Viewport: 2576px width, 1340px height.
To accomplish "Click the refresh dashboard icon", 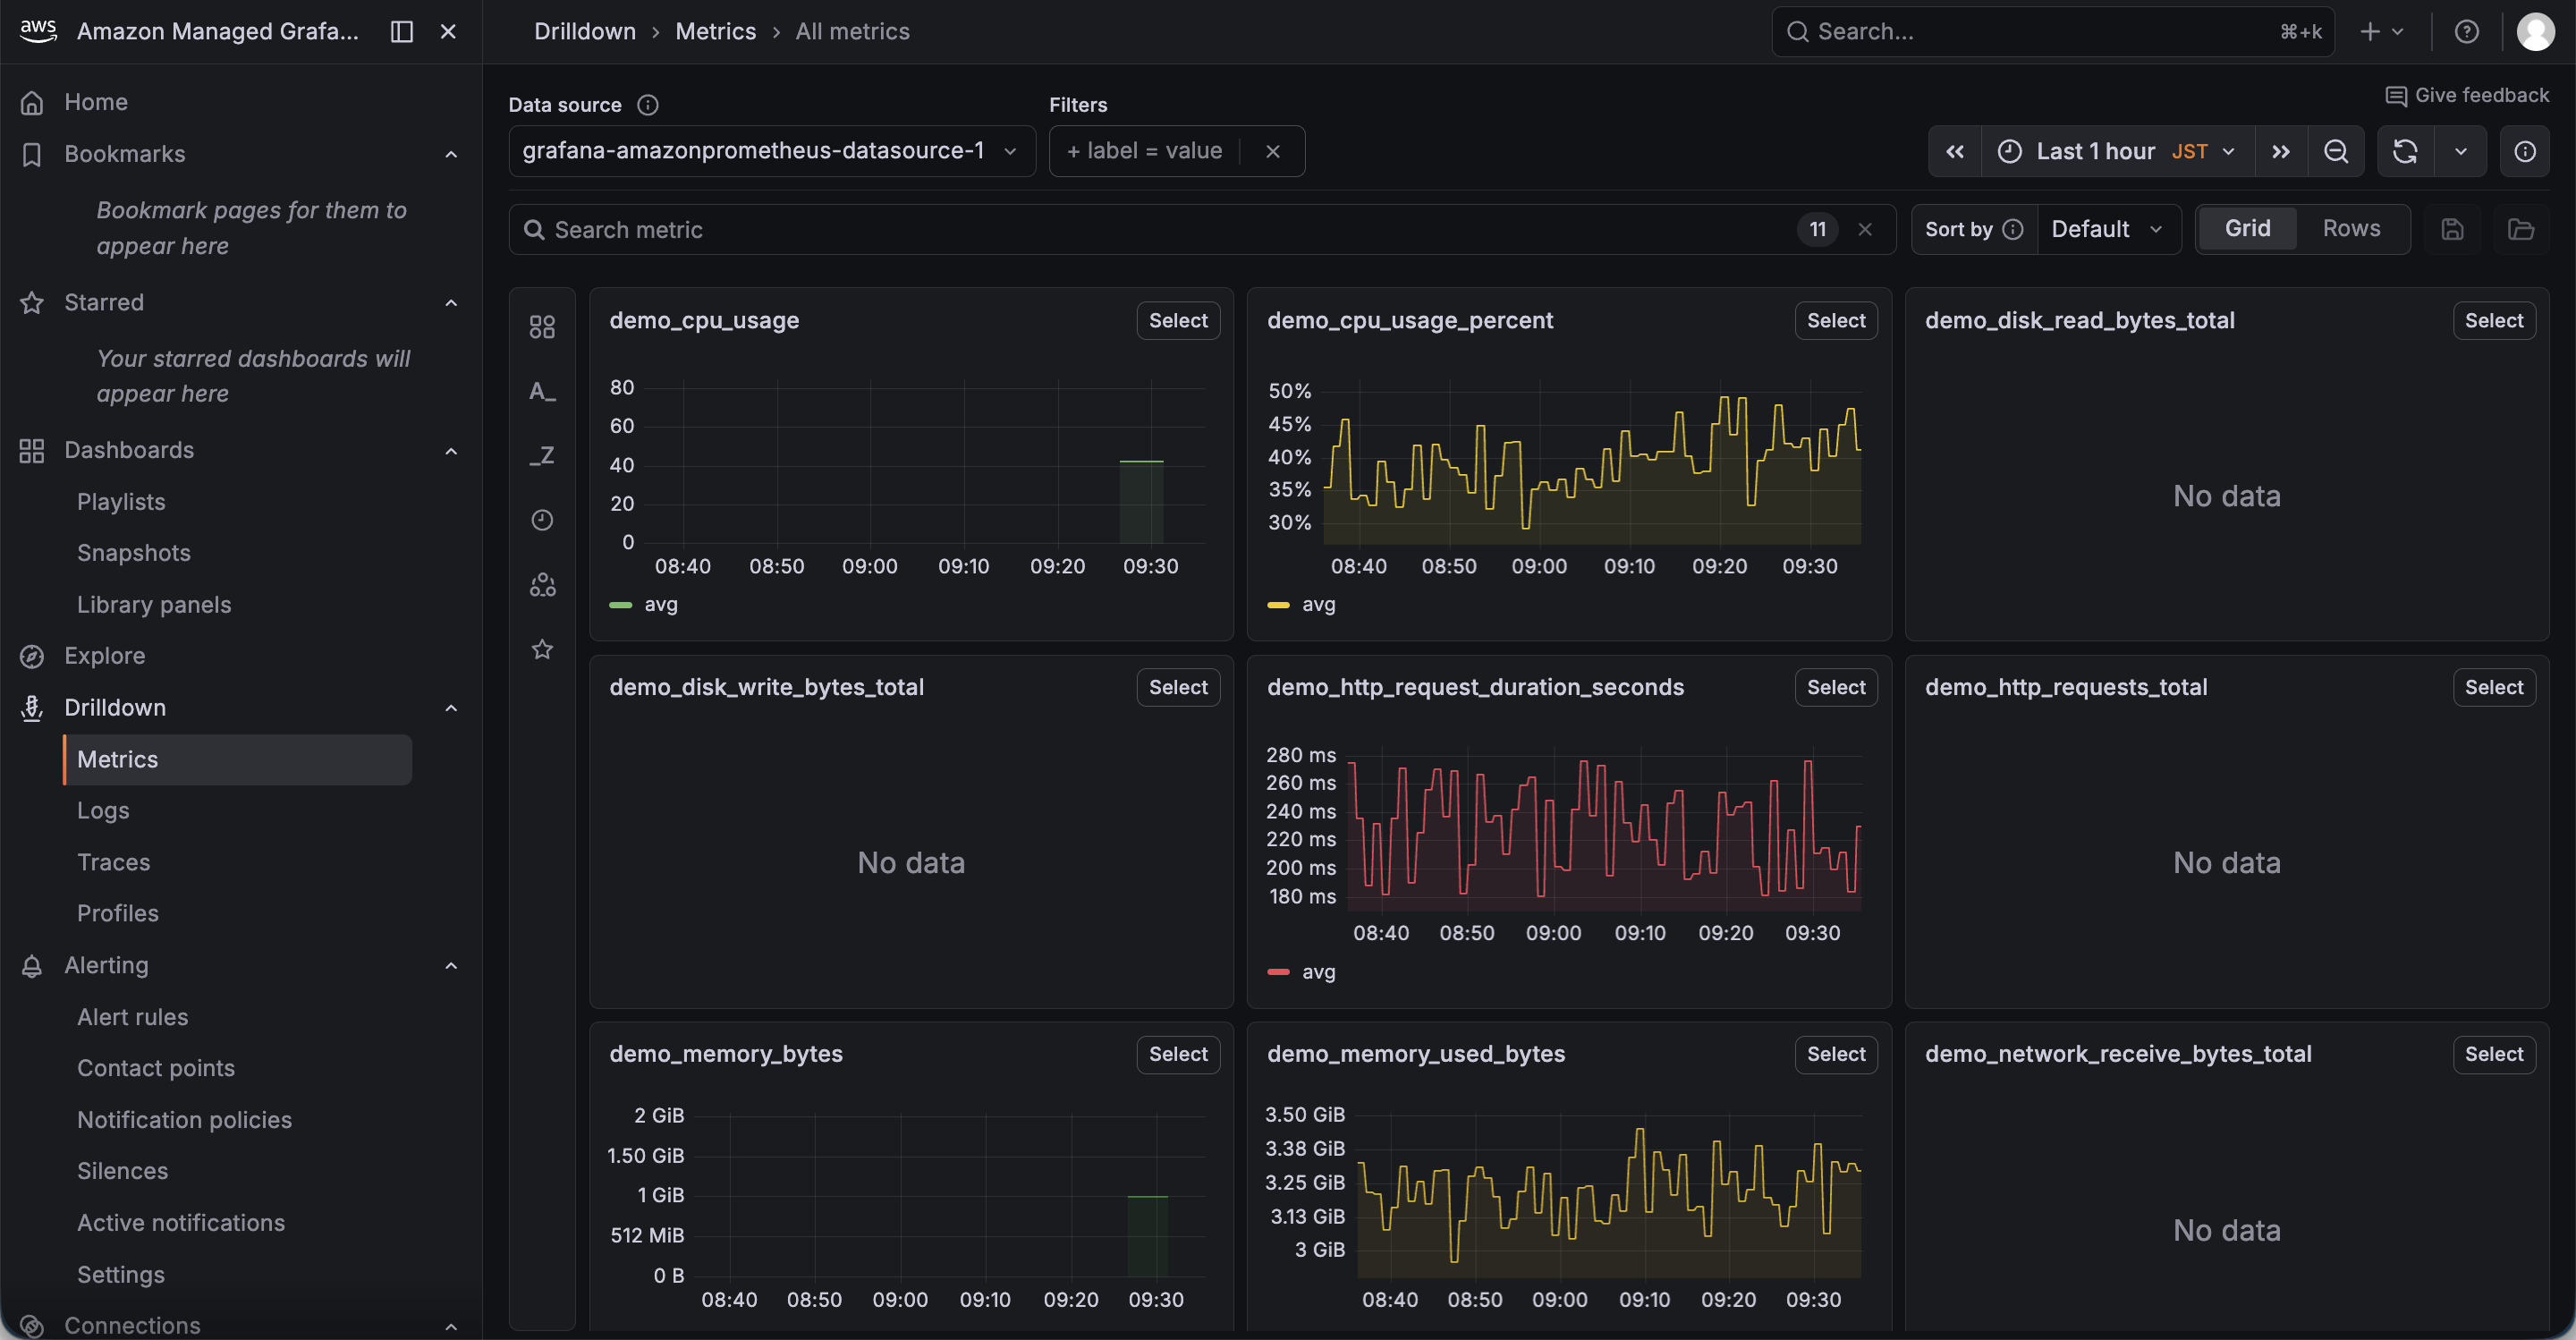I will (x=2405, y=151).
